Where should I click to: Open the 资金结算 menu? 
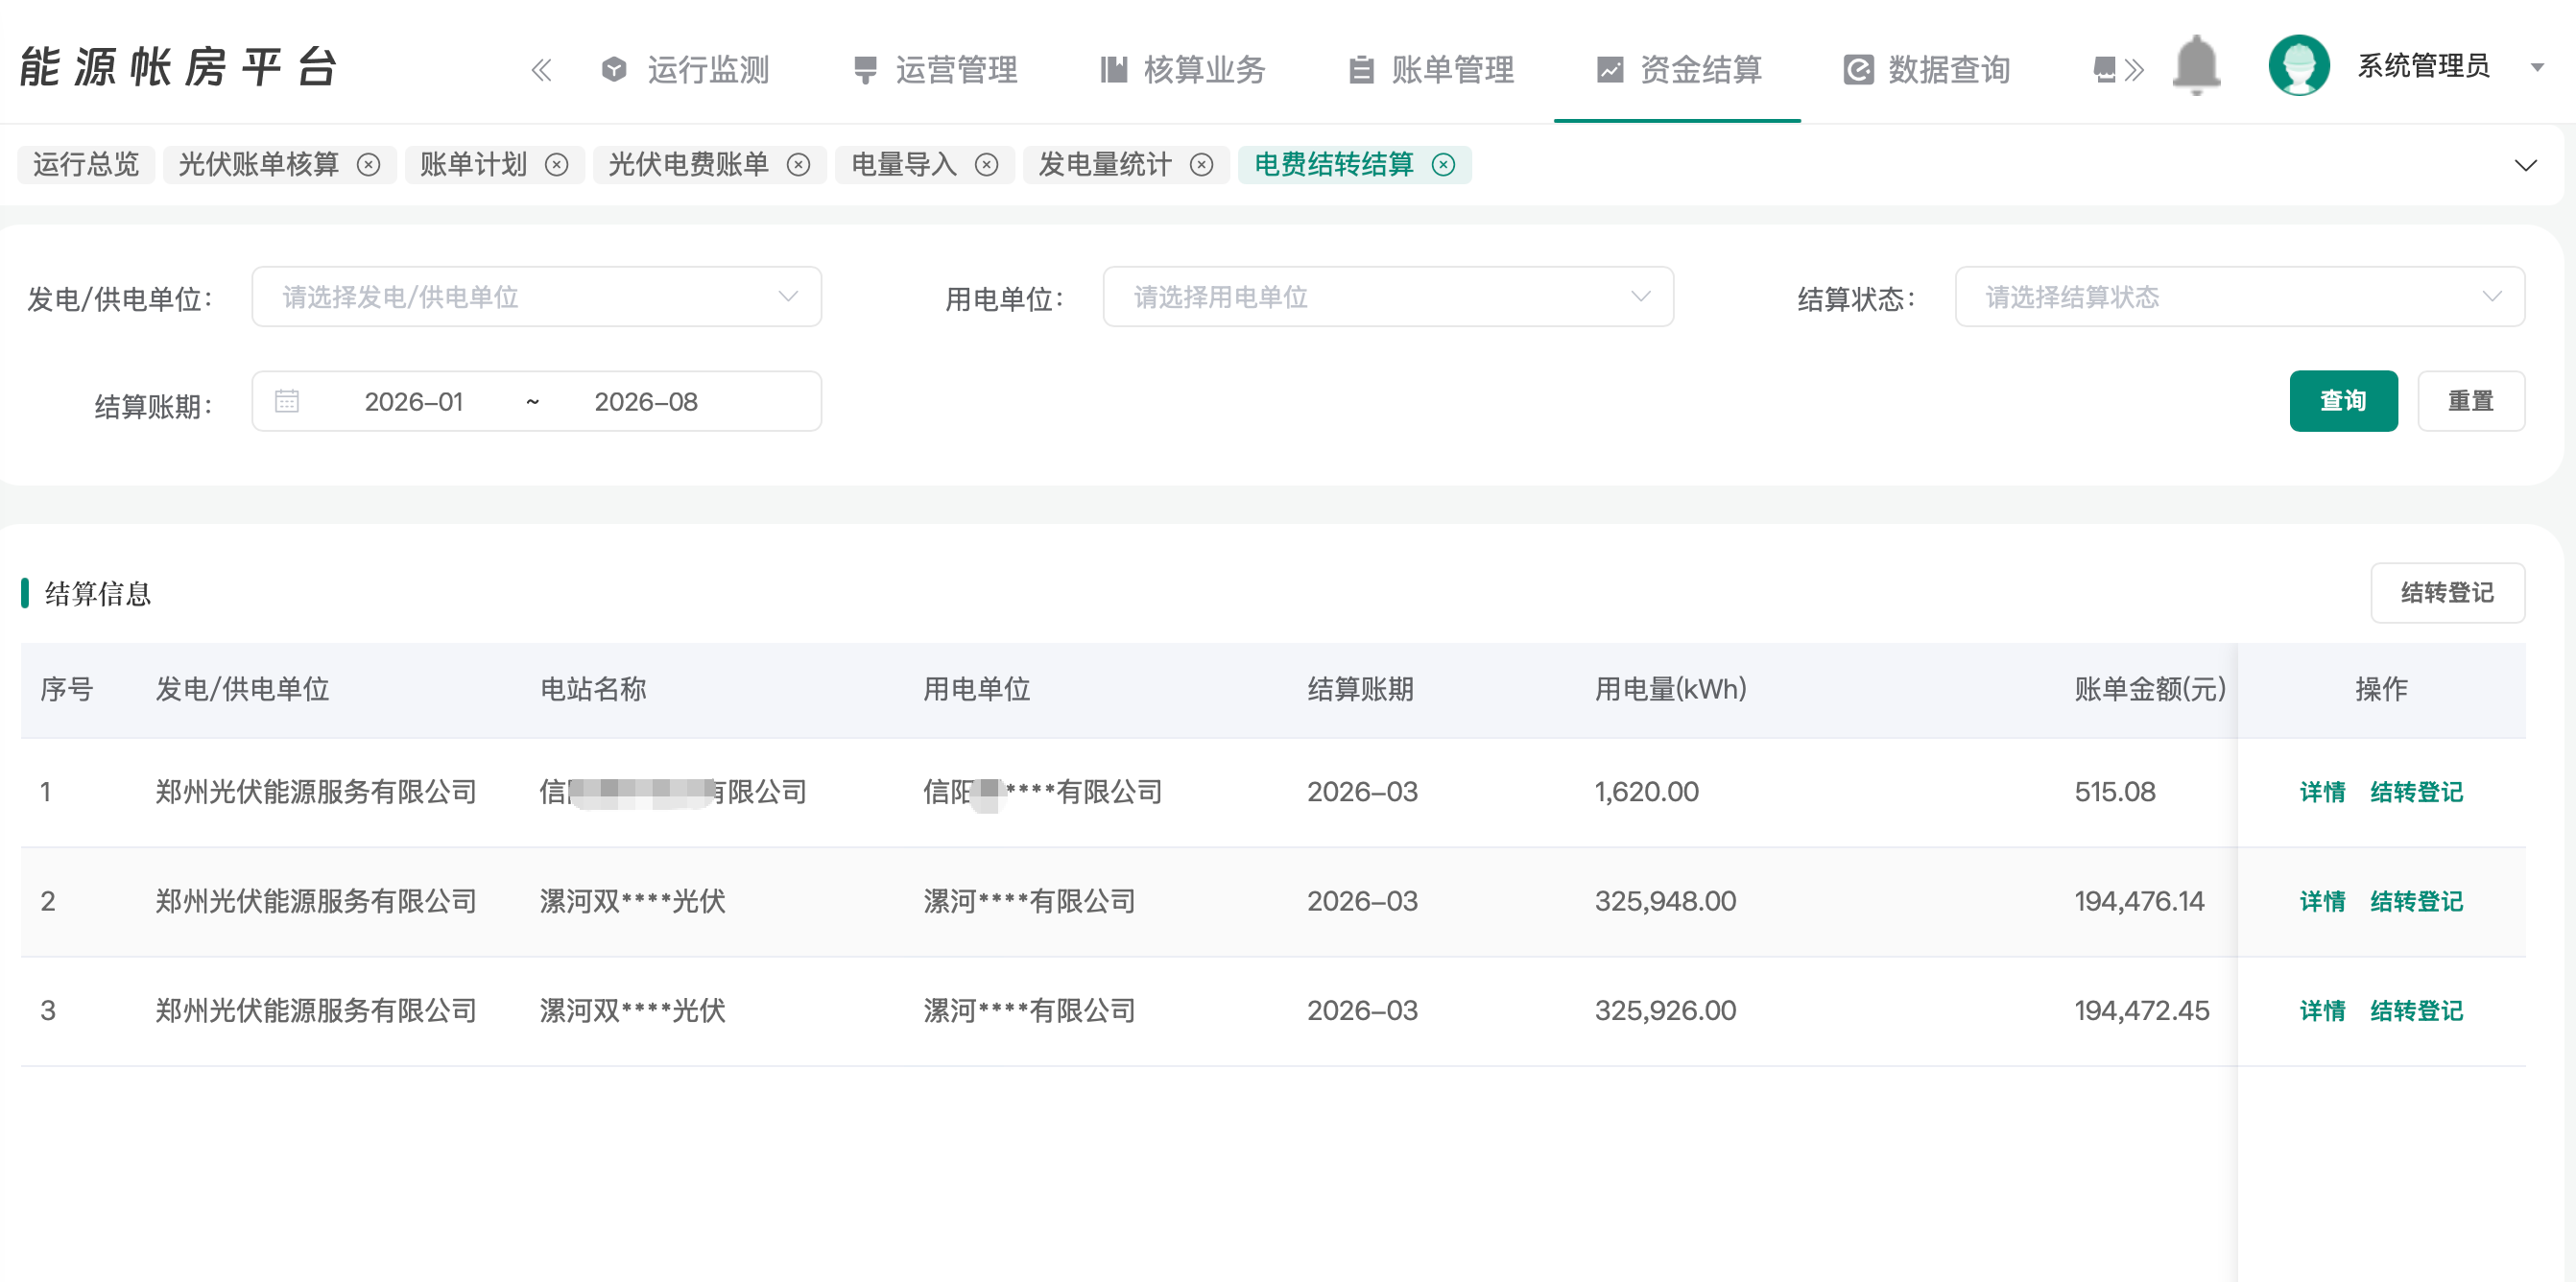pos(1679,70)
